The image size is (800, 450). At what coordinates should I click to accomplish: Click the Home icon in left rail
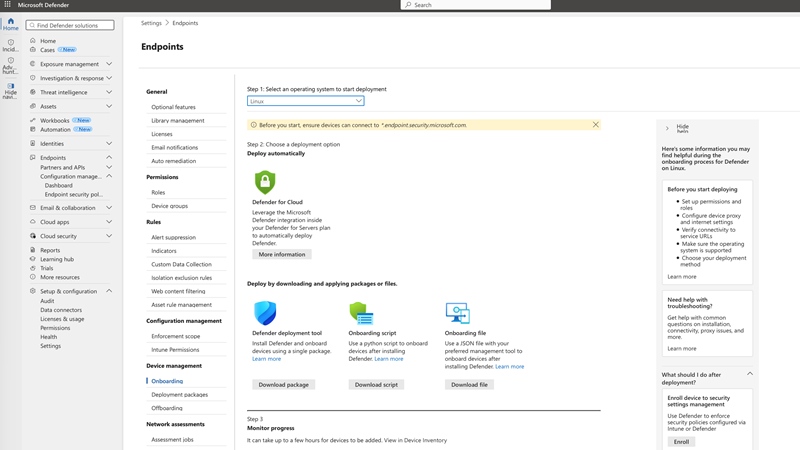click(x=11, y=24)
